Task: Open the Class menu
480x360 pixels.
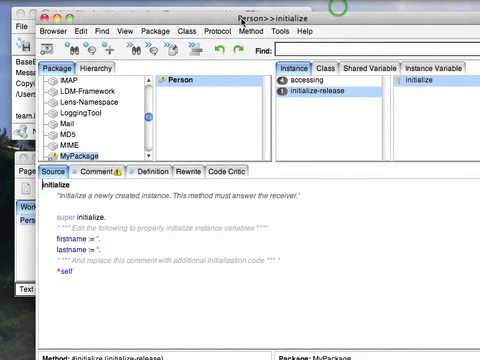Action: tap(187, 31)
